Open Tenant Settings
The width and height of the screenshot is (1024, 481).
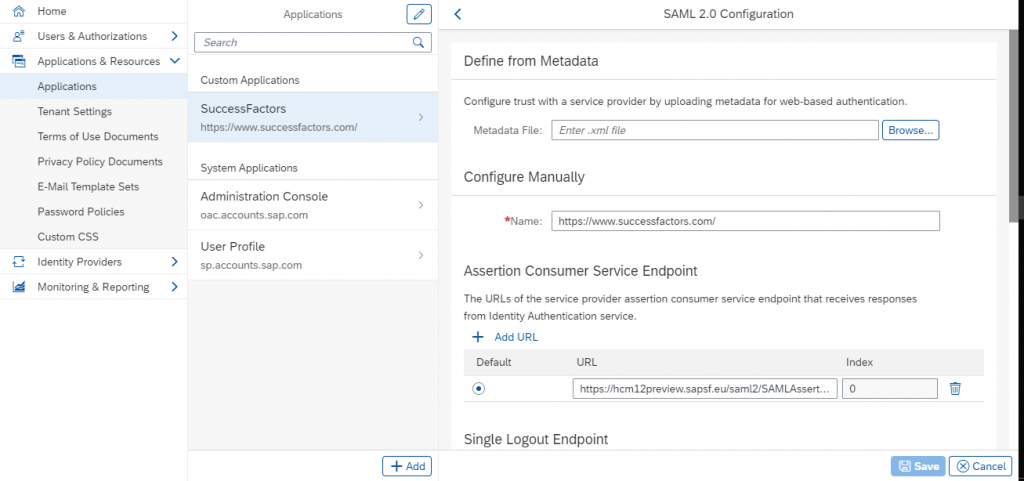tap(93, 112)
